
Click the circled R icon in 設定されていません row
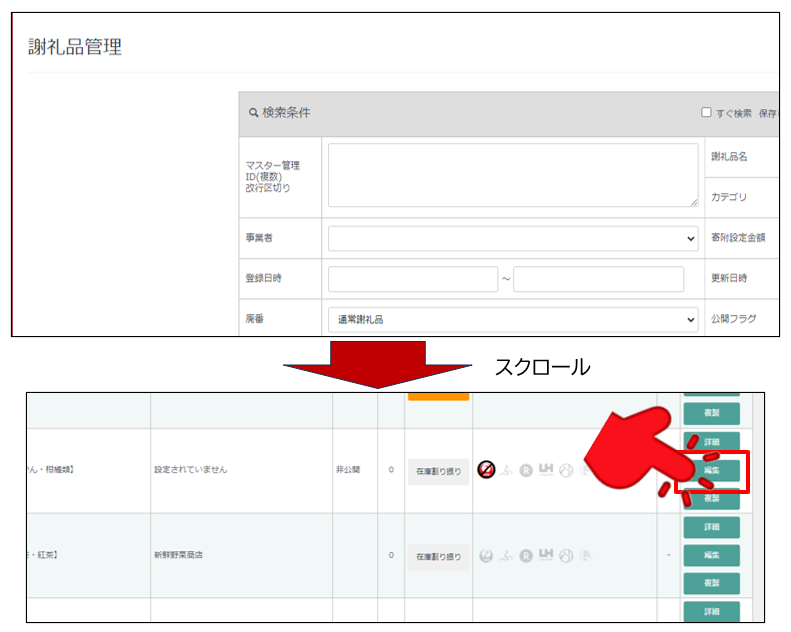pyautogui.click(x=526, y=470)
